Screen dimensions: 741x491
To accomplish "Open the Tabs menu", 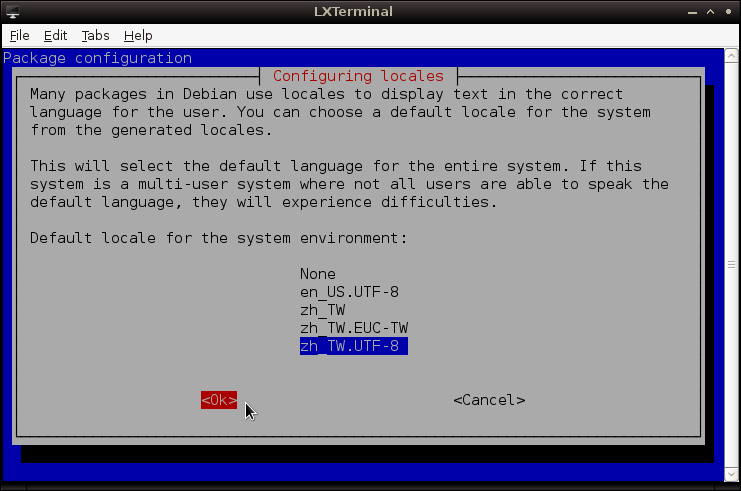I will (x=95, y=35).
